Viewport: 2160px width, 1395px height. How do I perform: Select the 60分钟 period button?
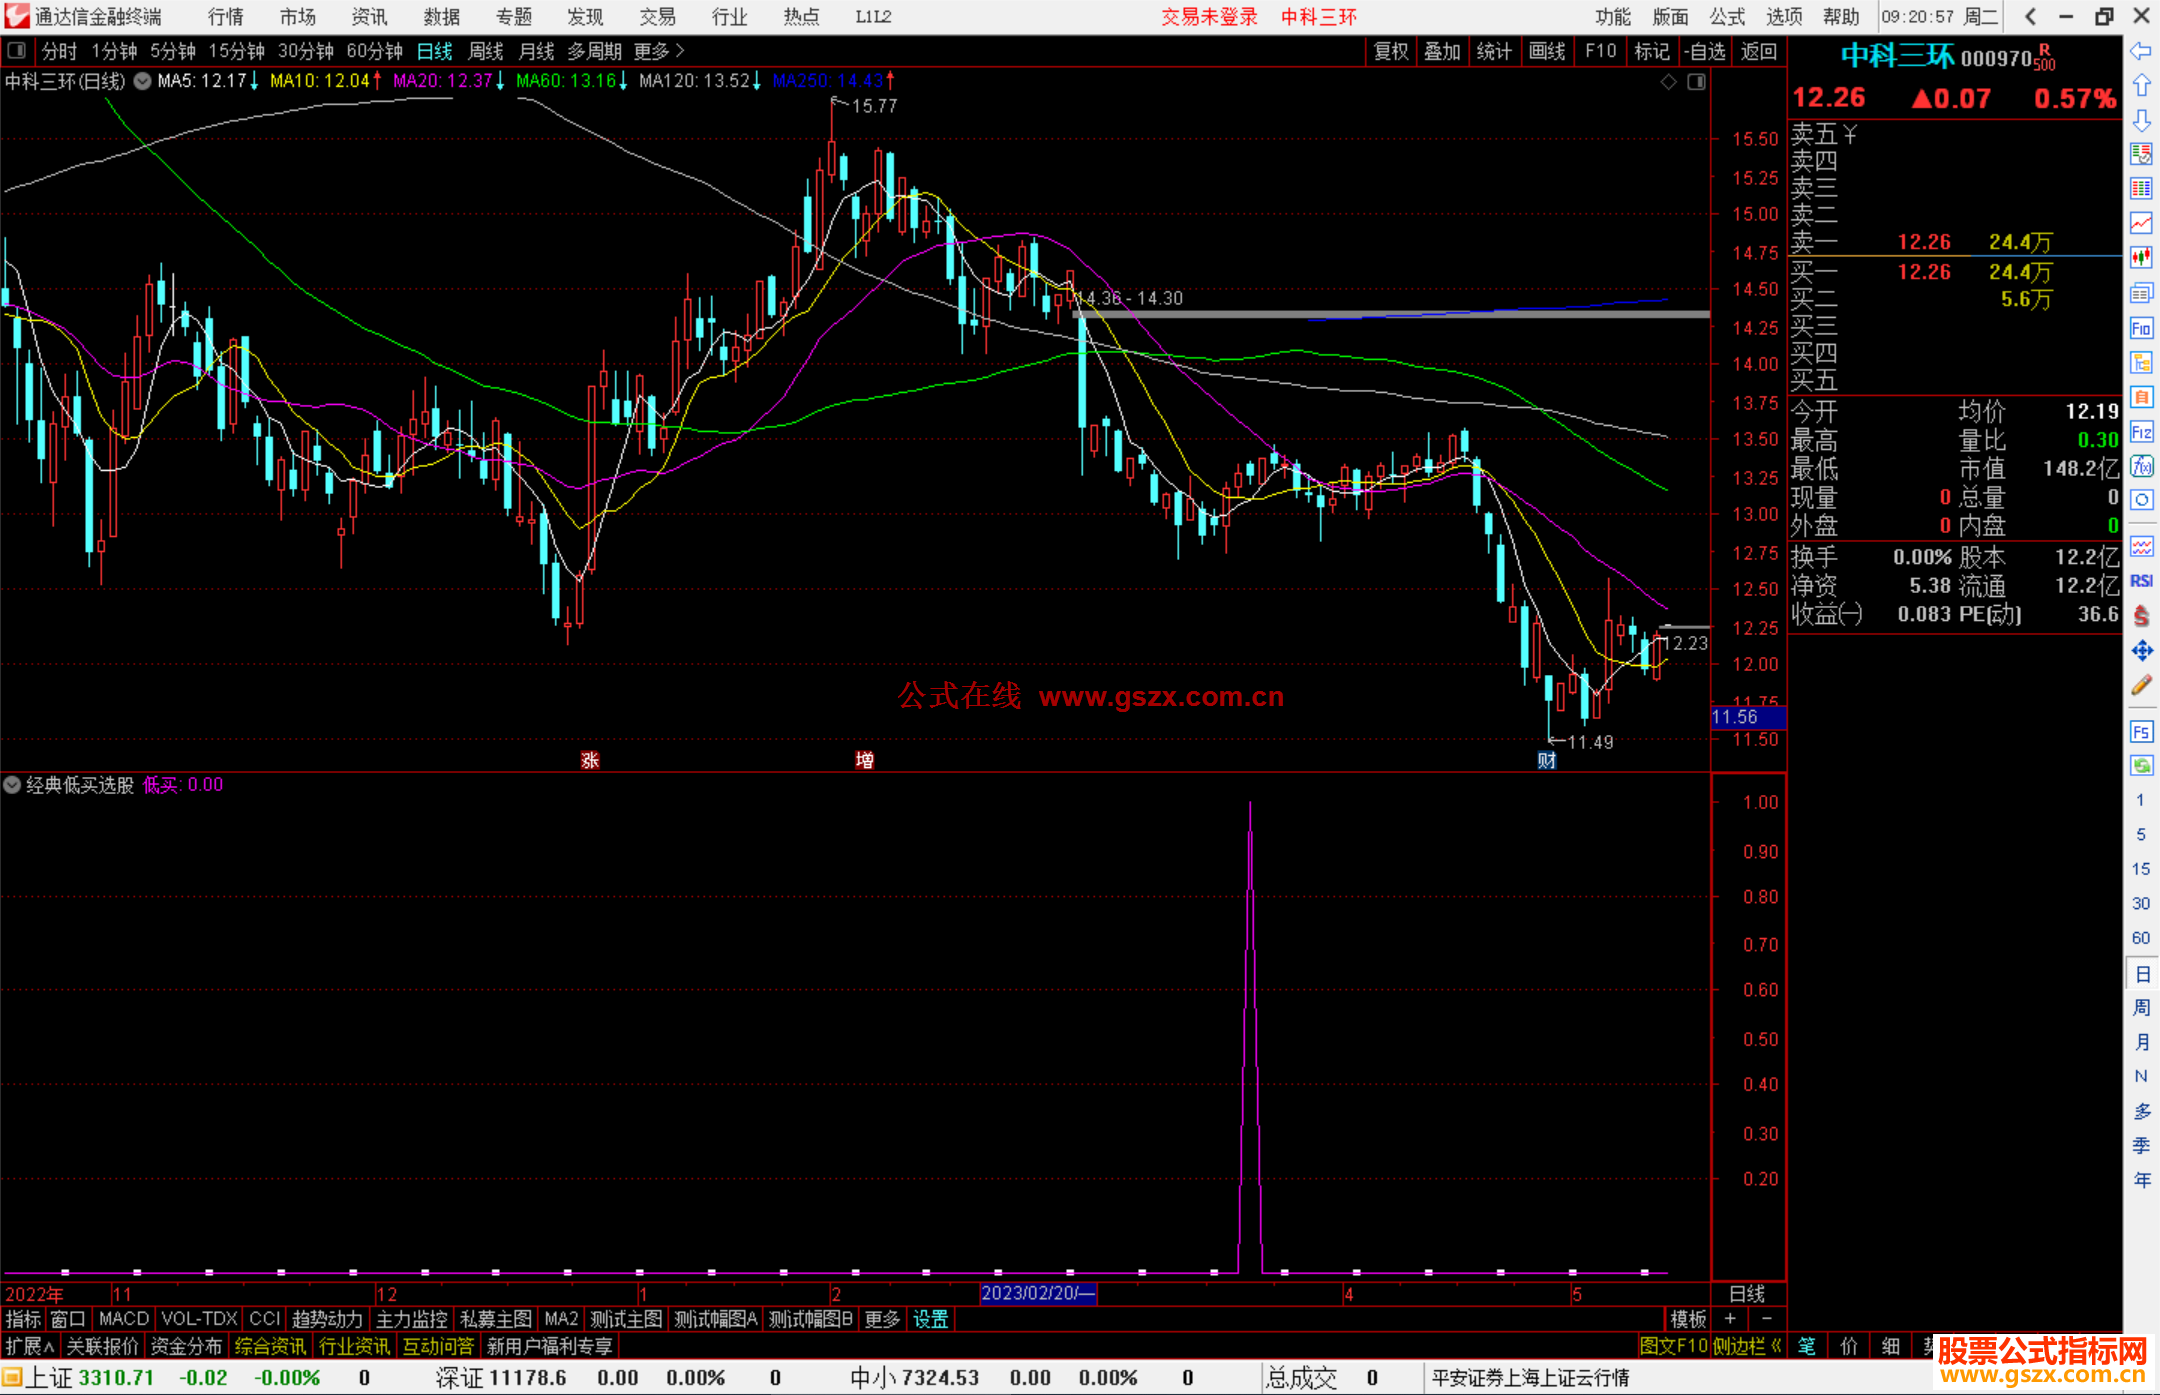pyautogui.click(x=374, y=51)
